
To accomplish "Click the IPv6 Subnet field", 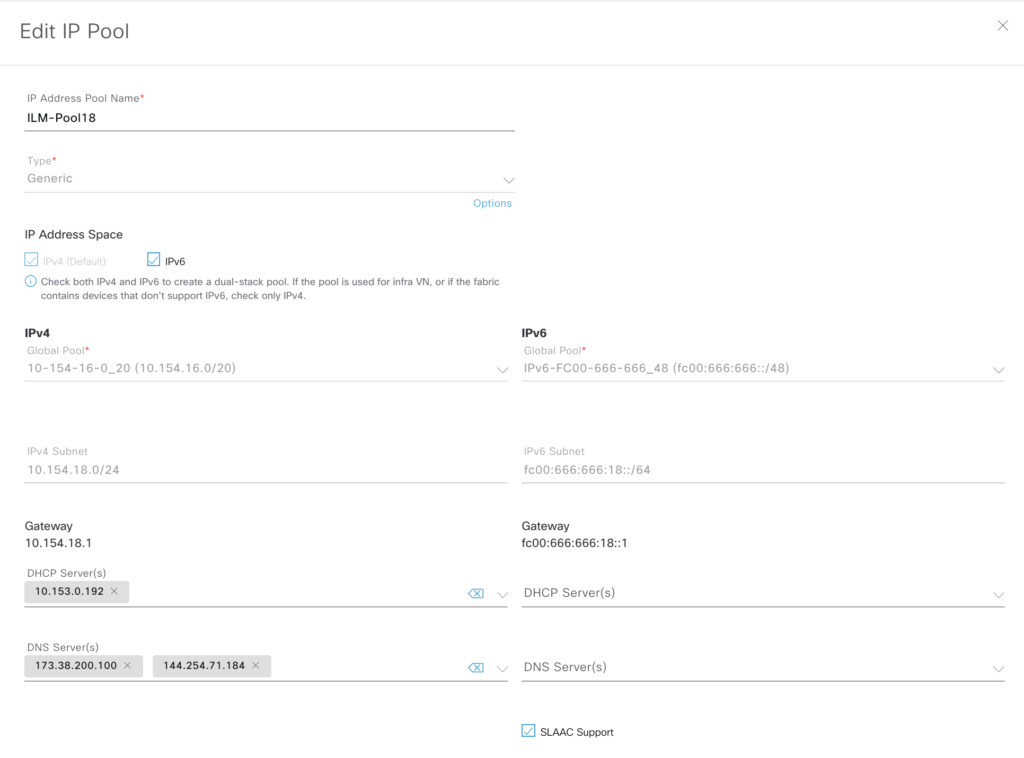I will (762, 470).
